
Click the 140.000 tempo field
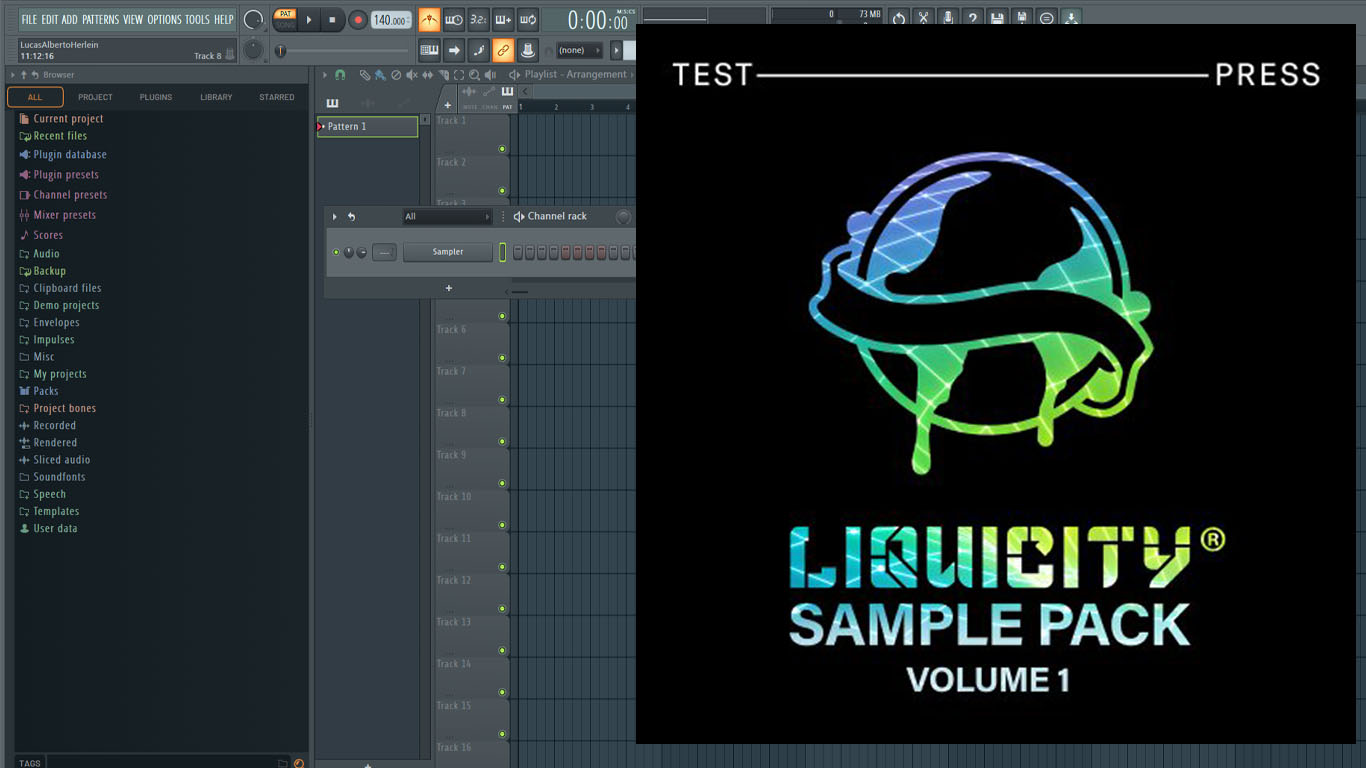click(x=391, y=20)
